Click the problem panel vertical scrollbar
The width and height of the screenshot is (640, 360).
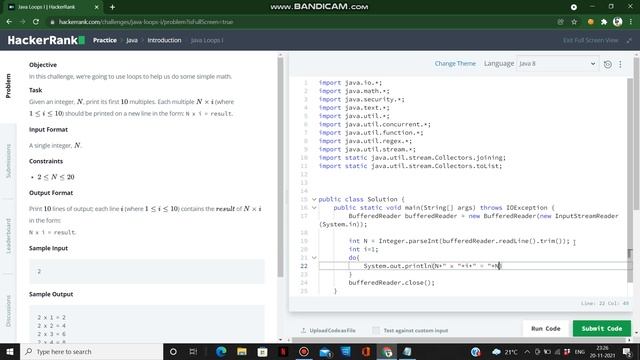(x=280, y=167)
